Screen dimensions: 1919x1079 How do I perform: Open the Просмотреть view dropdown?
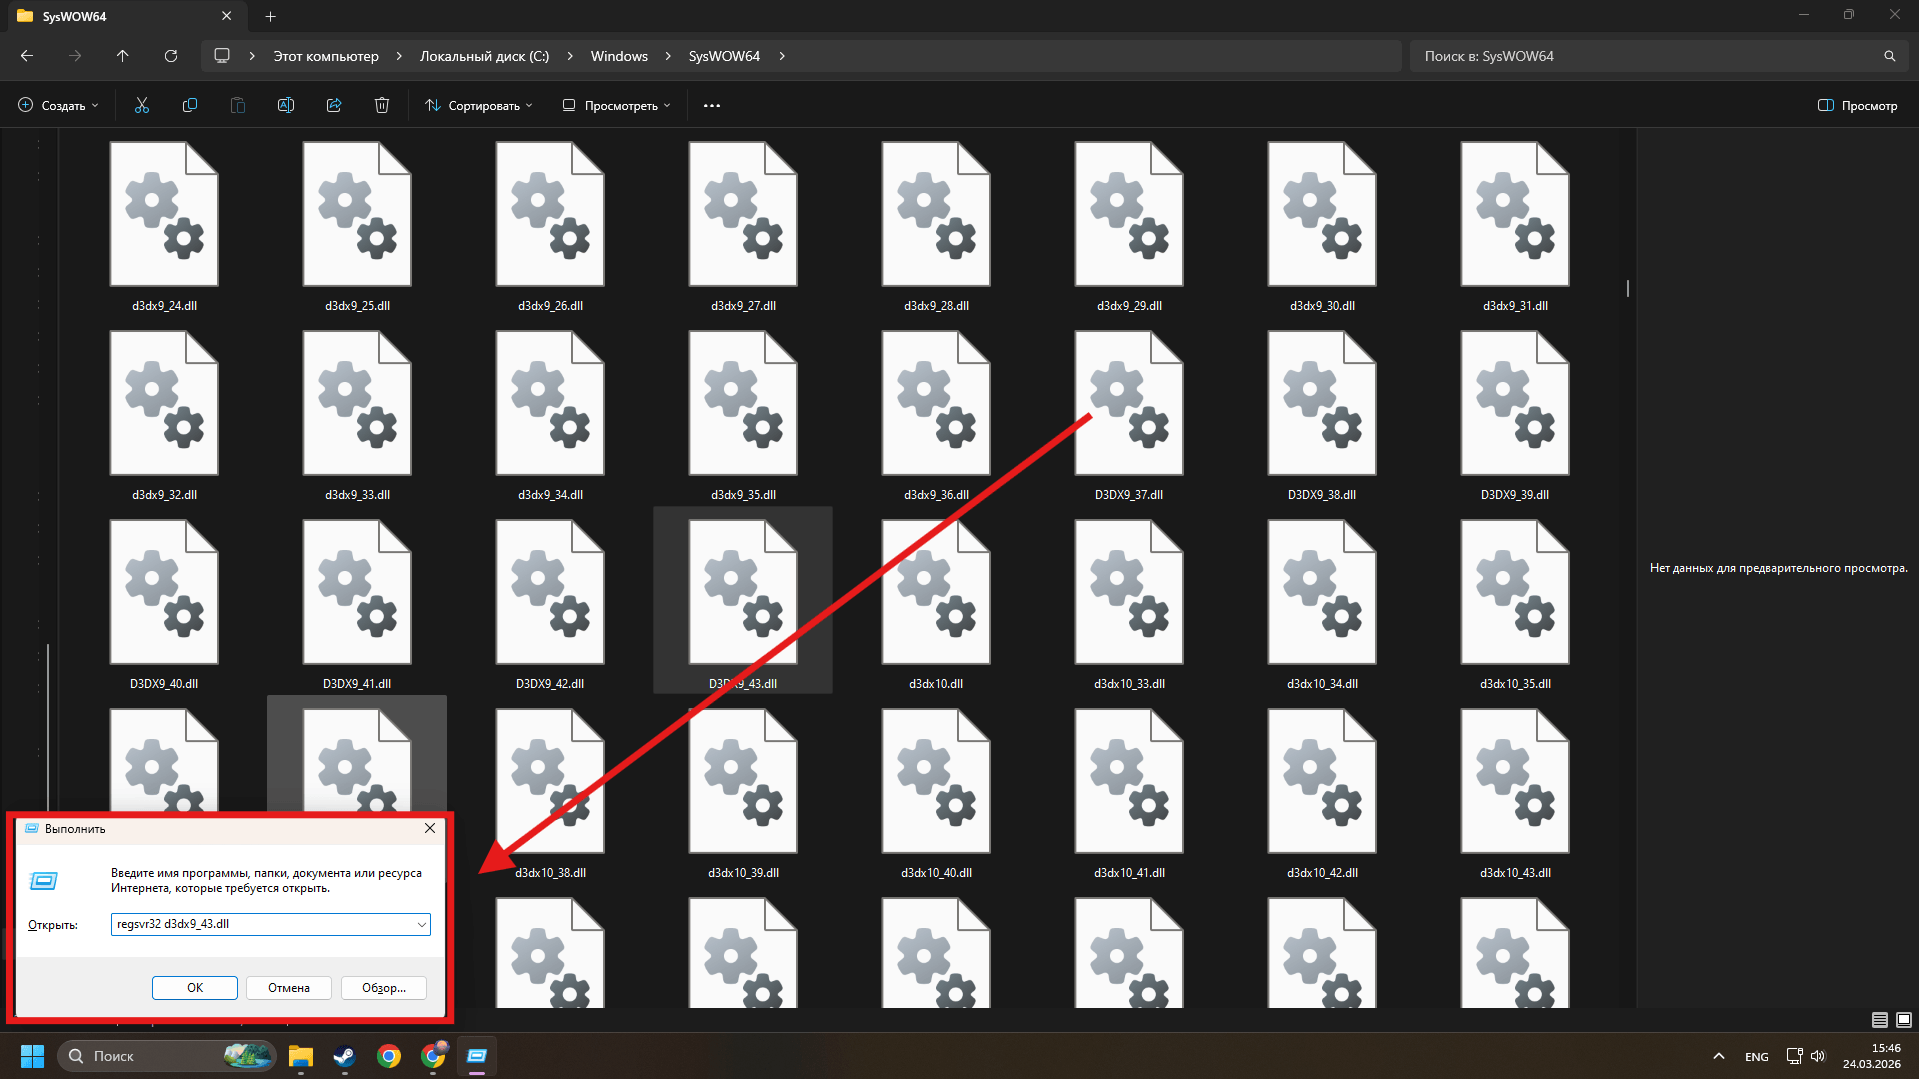pos(617,105)
